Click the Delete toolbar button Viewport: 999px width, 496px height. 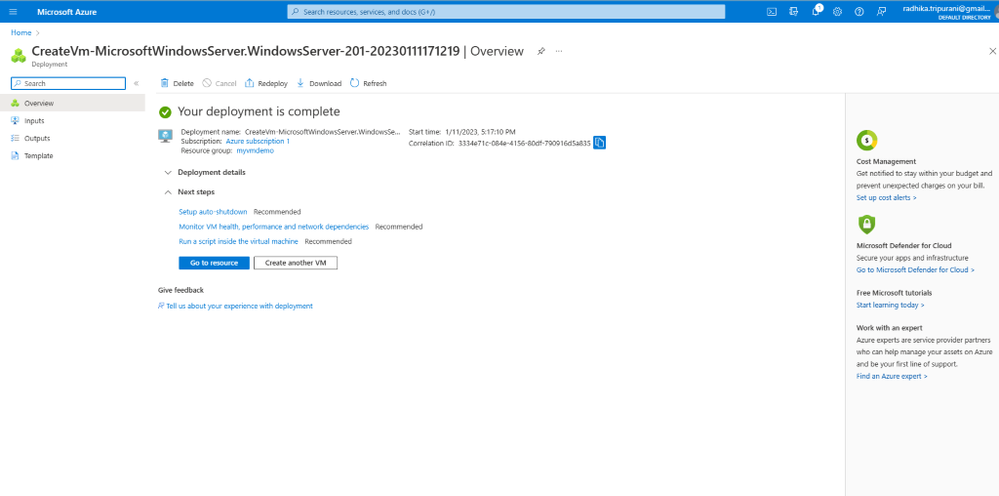tap(177, 83)
